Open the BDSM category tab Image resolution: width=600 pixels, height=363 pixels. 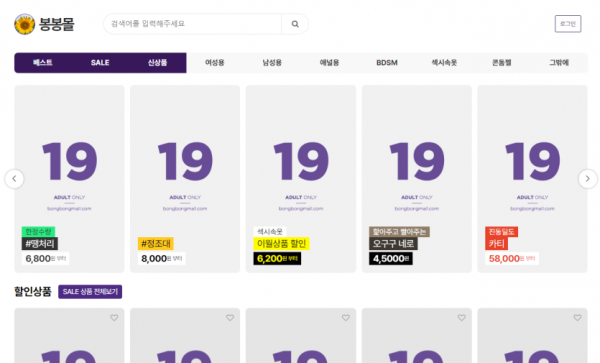point(387,63)
